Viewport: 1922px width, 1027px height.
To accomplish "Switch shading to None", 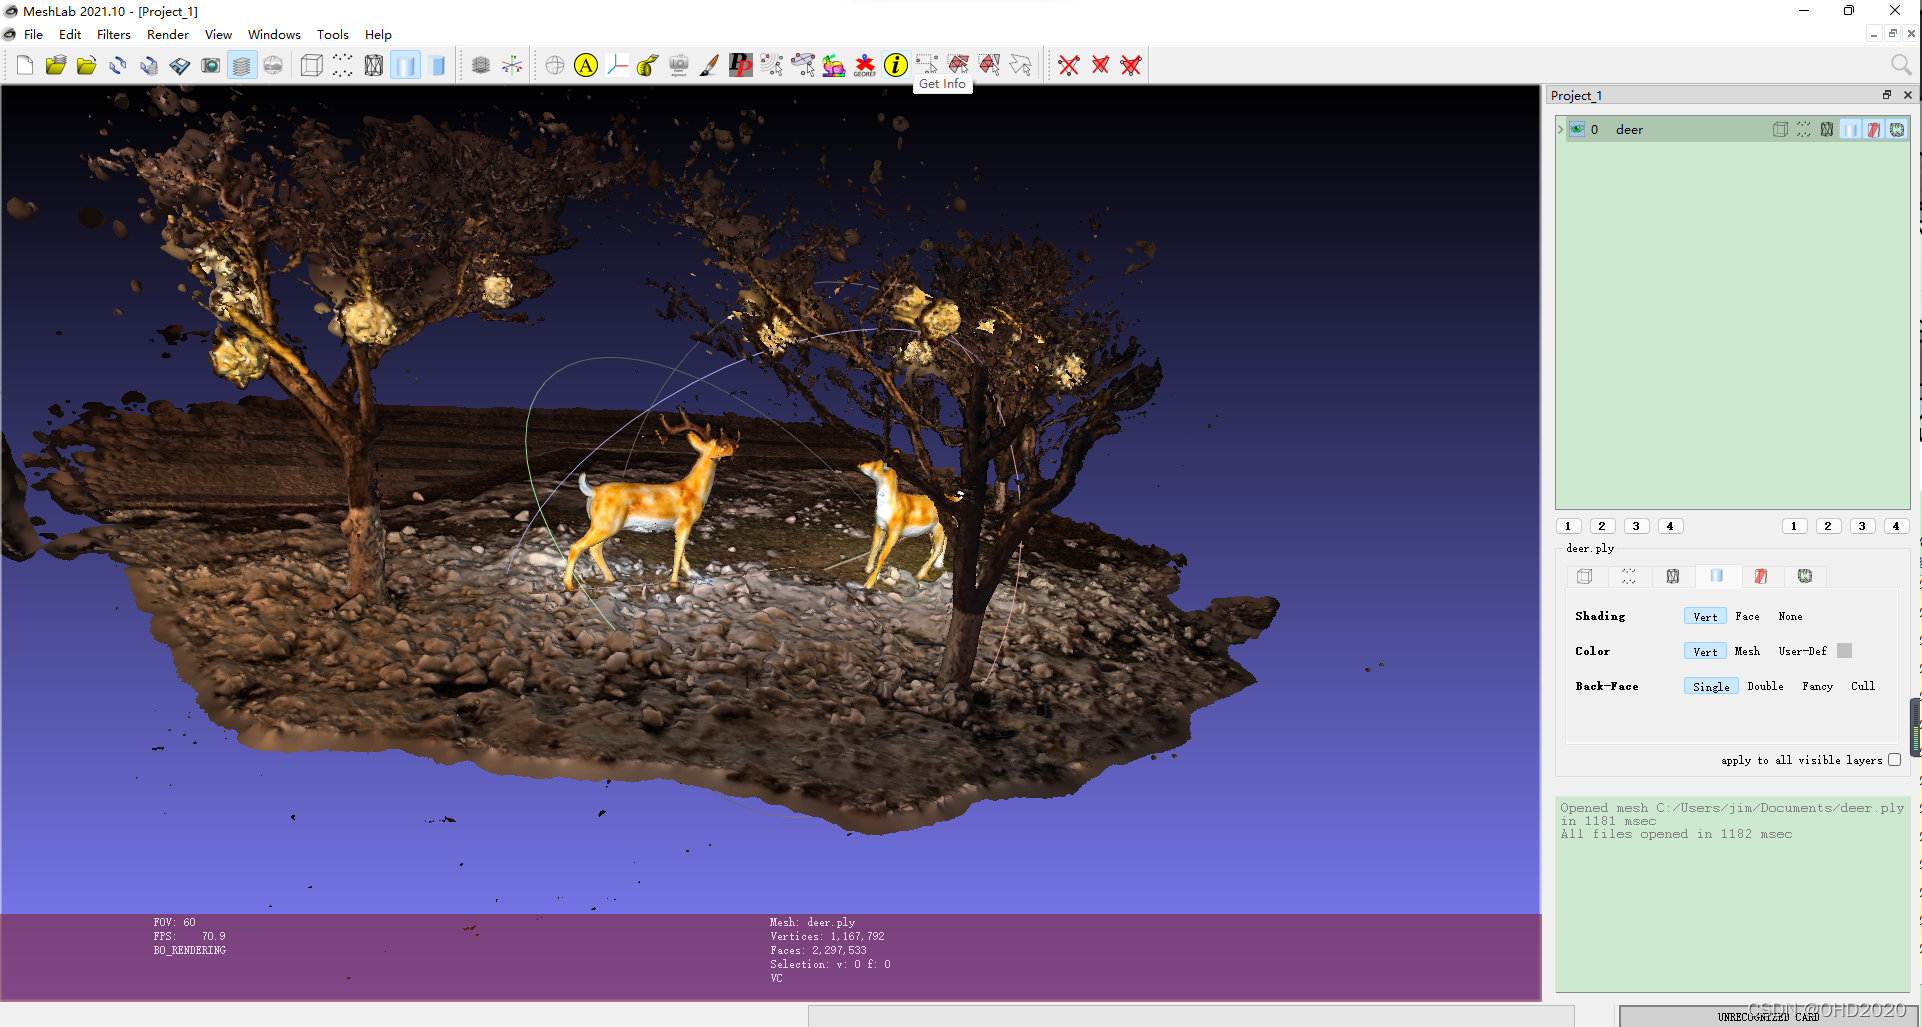I will pyautogui.click(x=1790, y=616).
